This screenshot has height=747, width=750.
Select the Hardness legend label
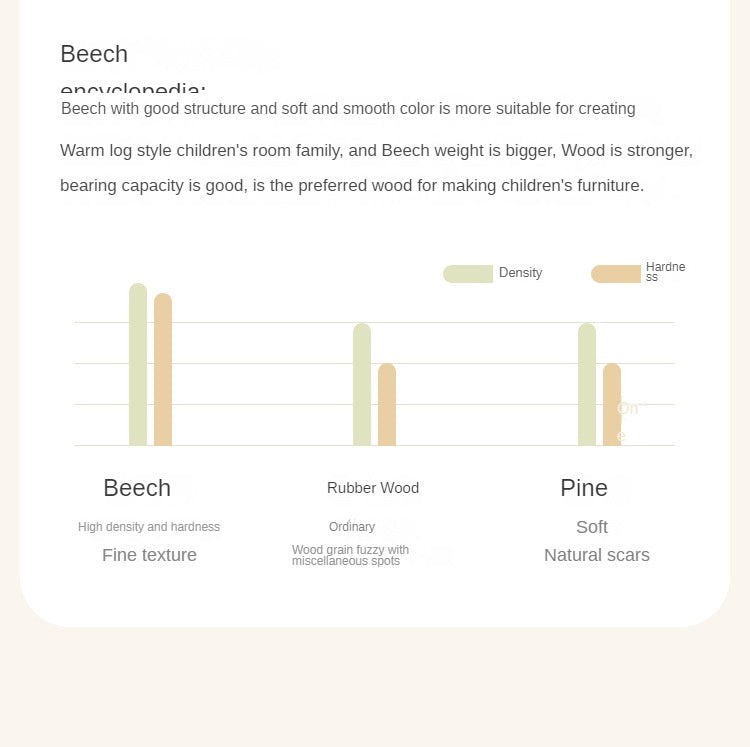665,272
